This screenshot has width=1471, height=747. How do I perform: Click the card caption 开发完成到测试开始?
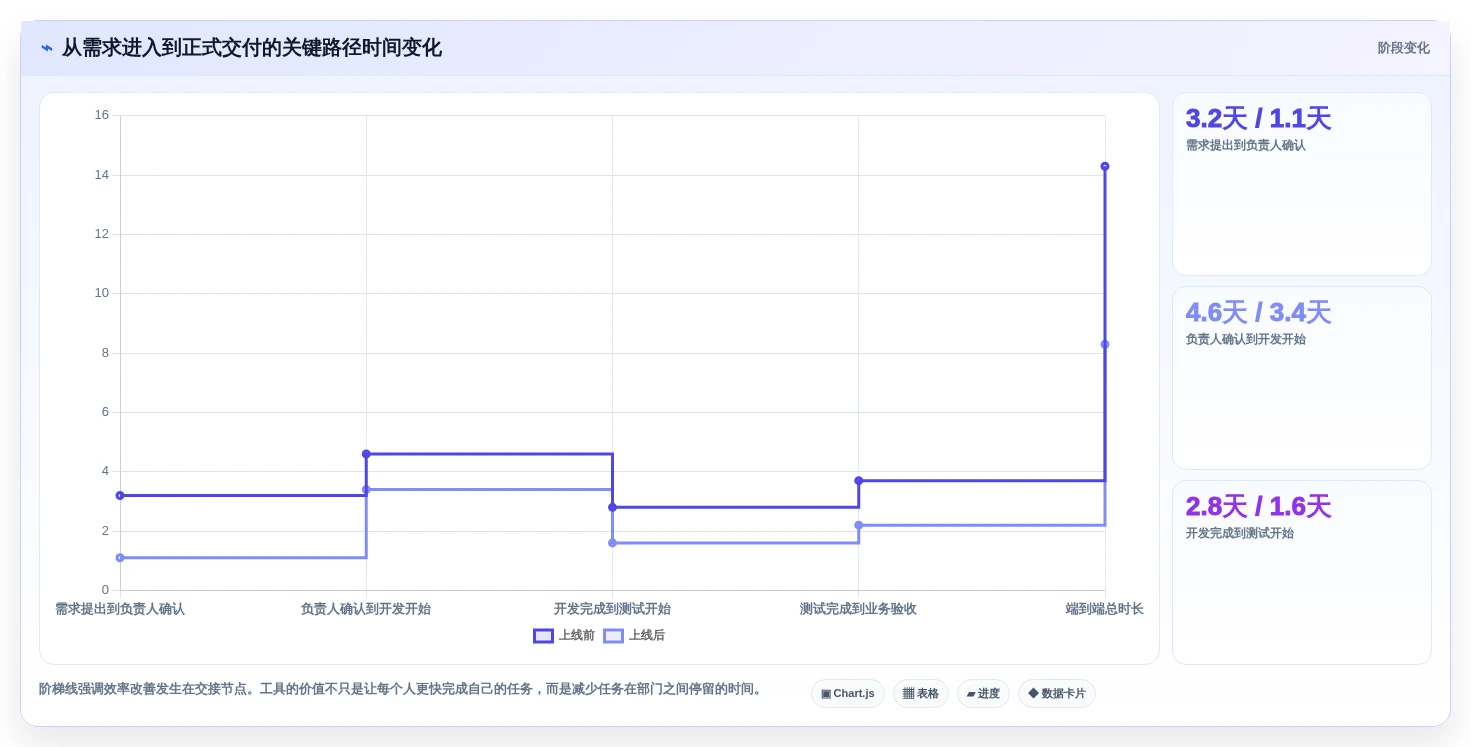point(1239,533)
